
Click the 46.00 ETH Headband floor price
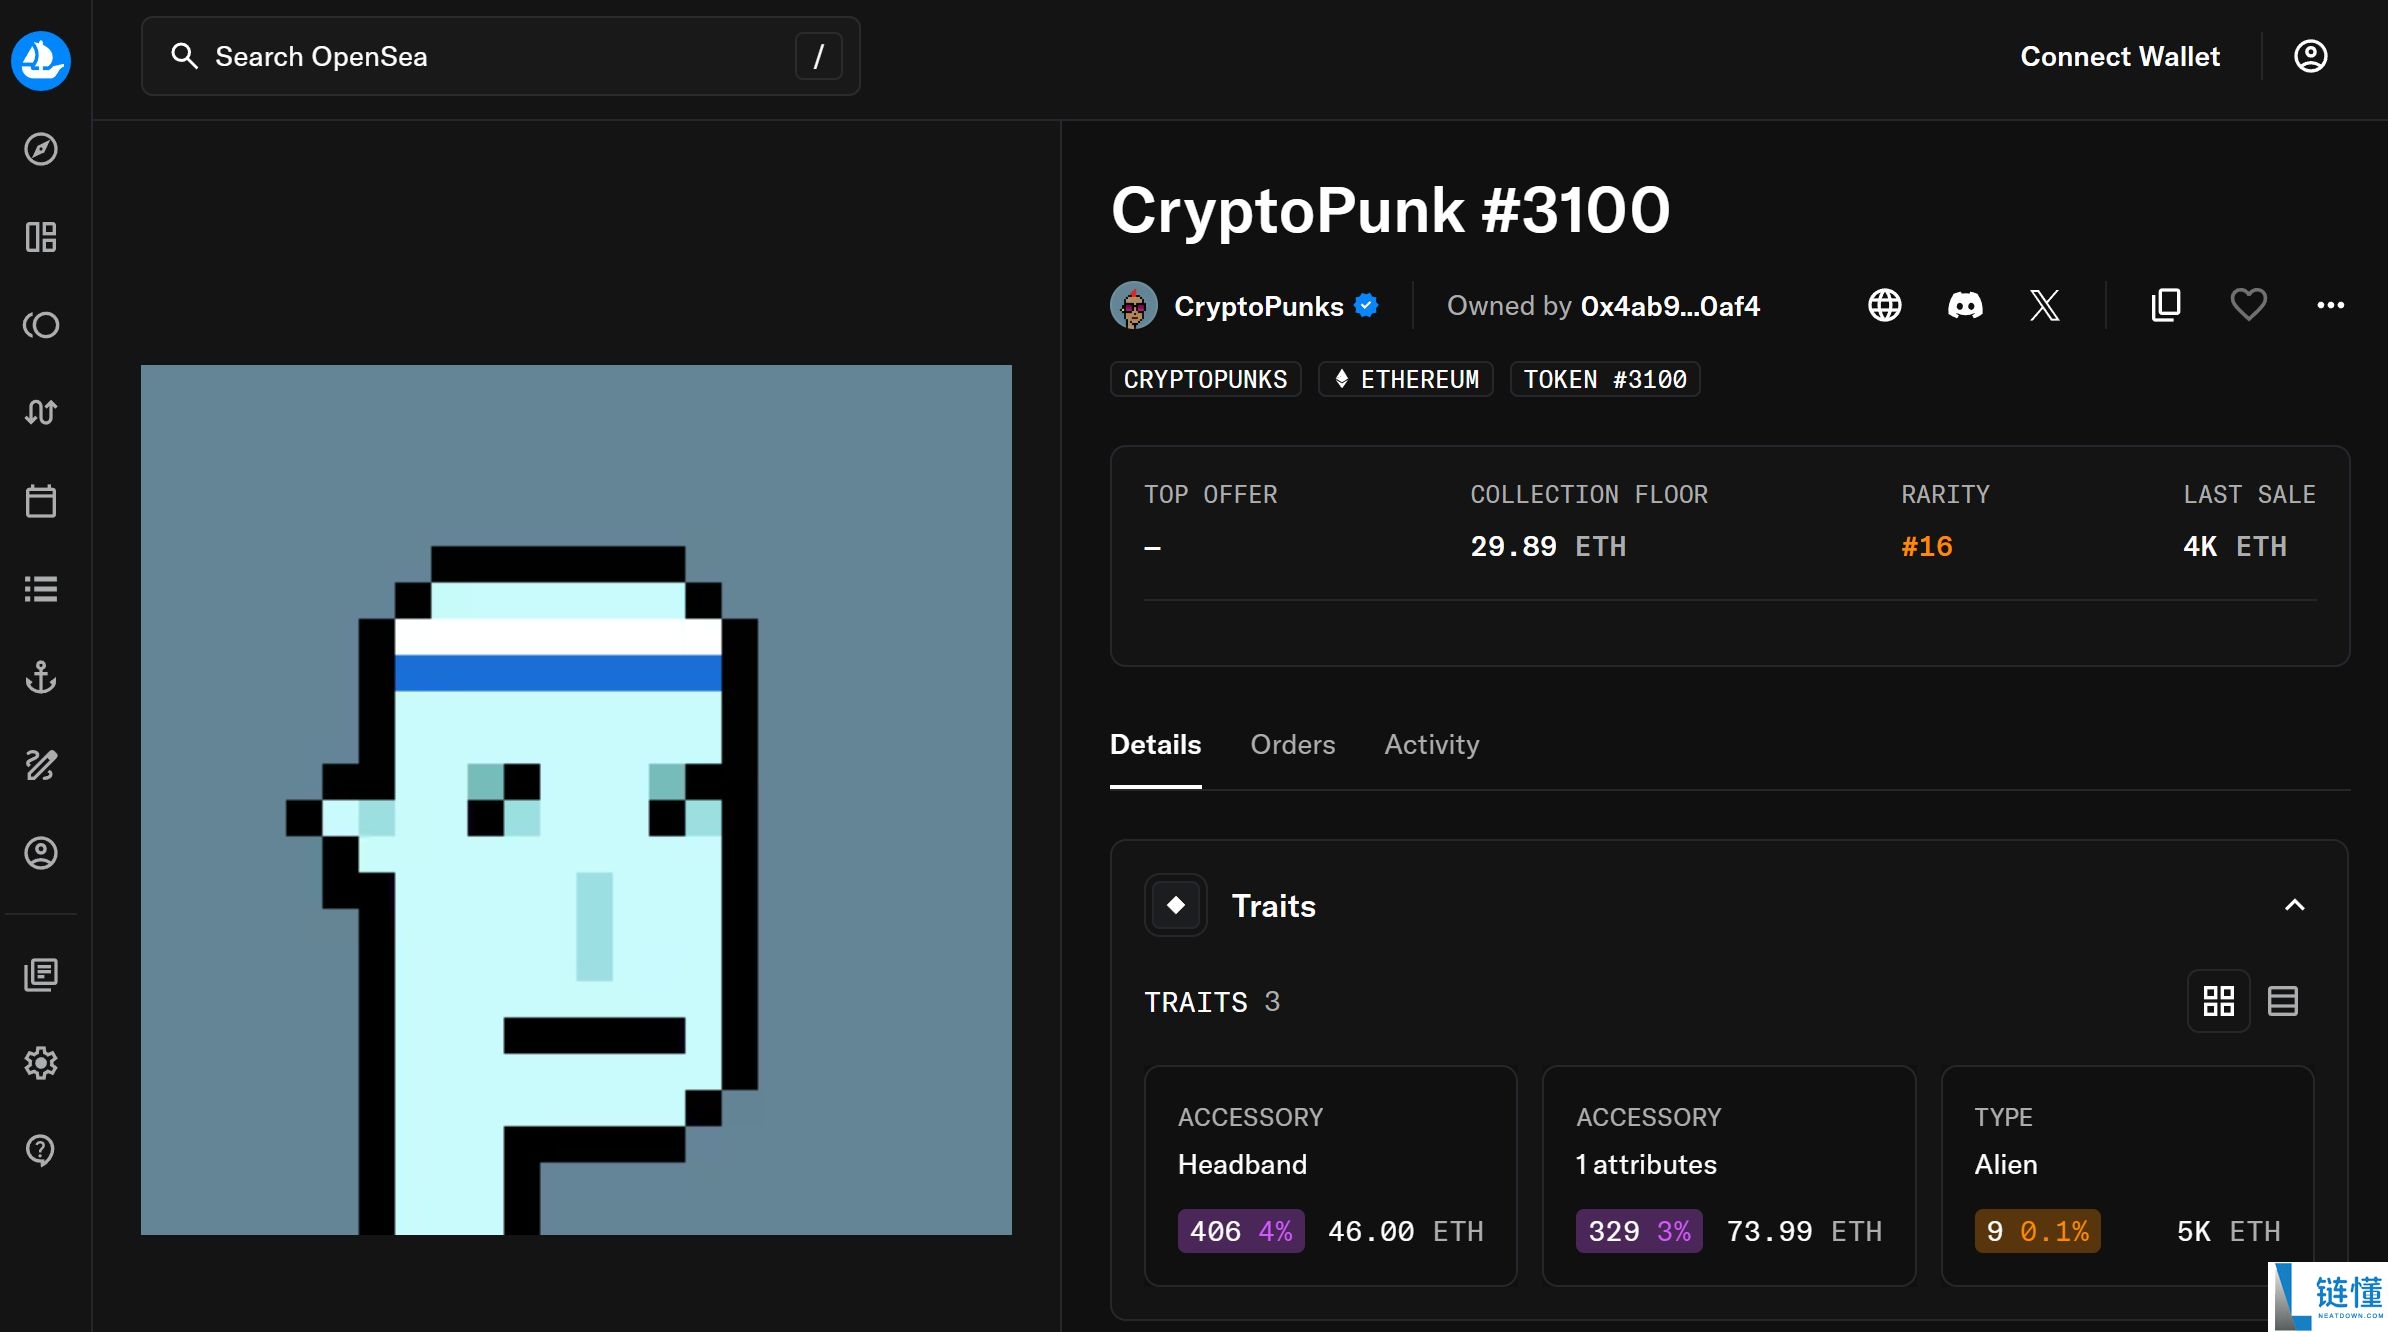coord(1406,1231)
